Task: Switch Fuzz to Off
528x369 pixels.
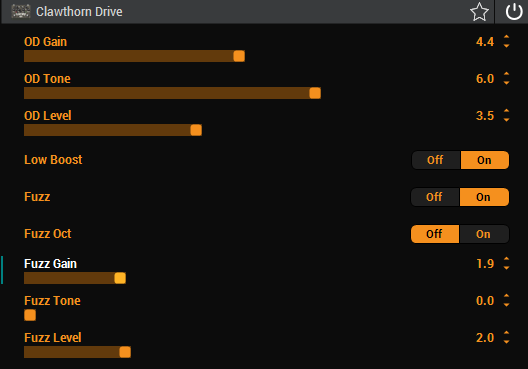Action: pyautogui.click(x=435, y=197)
